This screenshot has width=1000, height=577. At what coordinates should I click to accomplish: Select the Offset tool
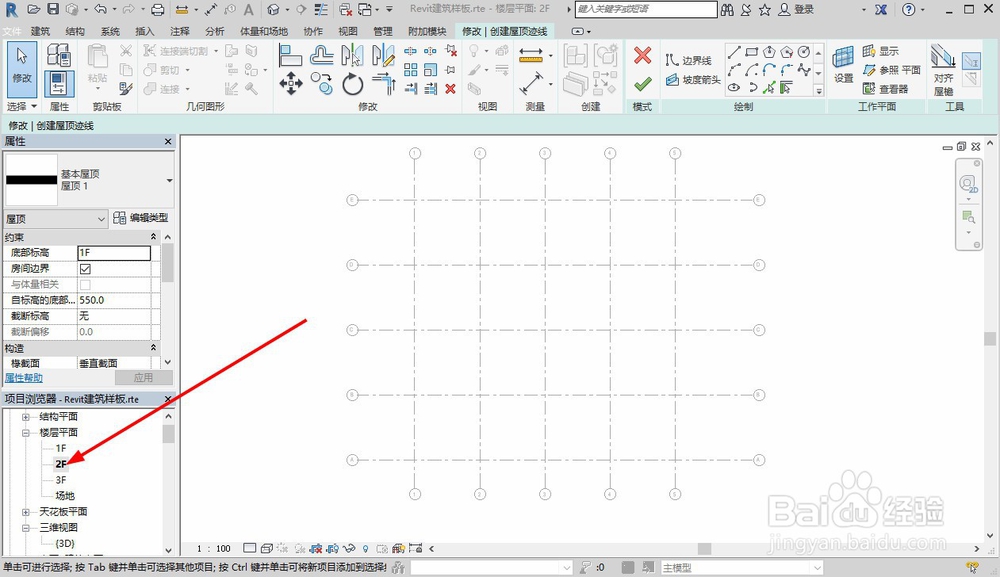tap(321, 55)
